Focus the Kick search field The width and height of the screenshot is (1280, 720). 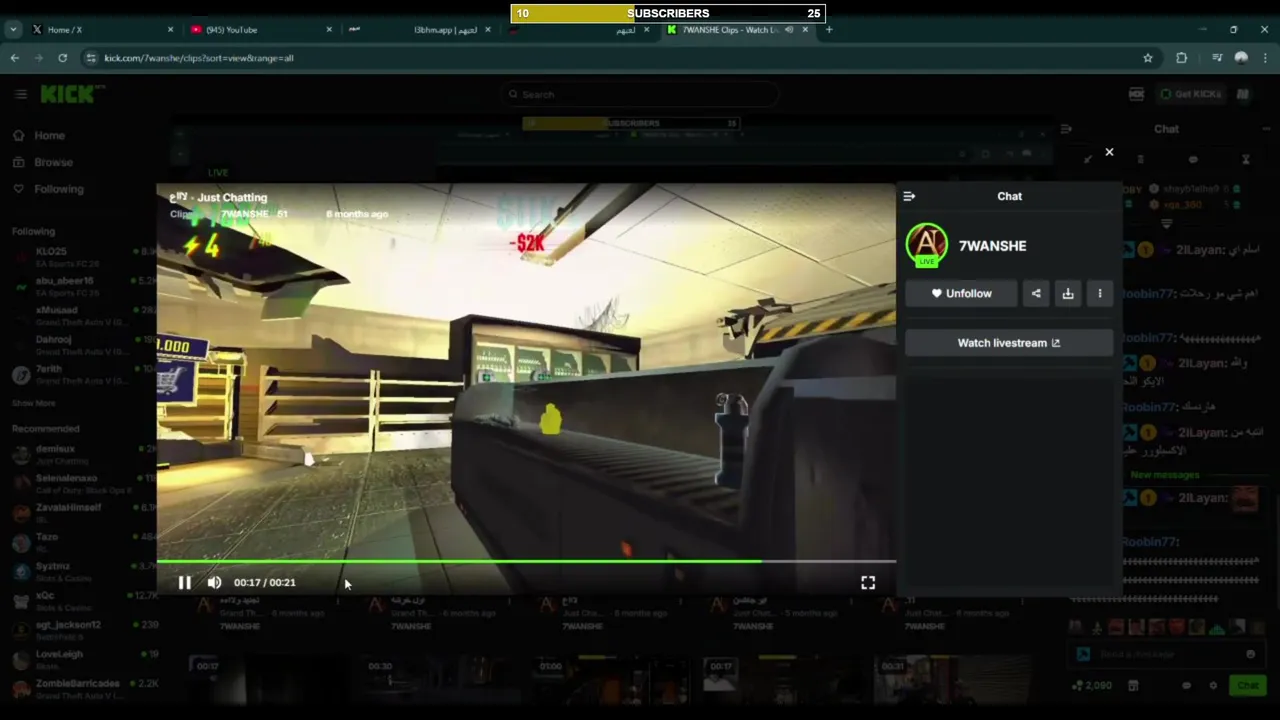pyautogui.click(x=640, y=94)
